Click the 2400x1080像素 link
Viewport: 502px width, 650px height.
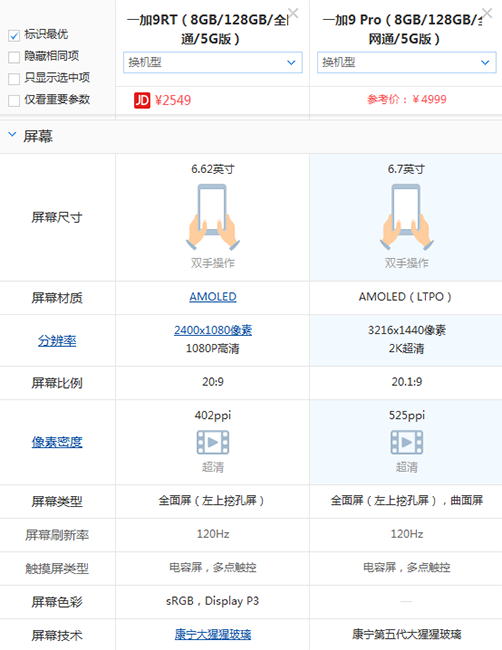[x=213, y=330]
